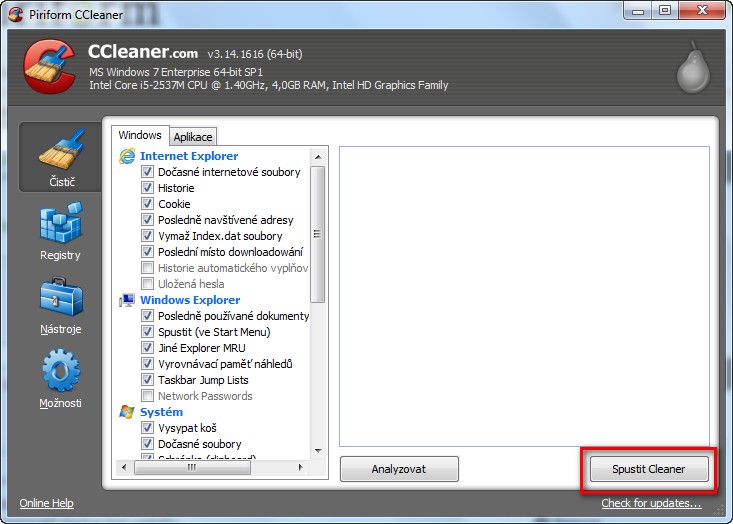
Task: Click the v3.14.1616 (64-bit) version text
Action: pos(255,54)
